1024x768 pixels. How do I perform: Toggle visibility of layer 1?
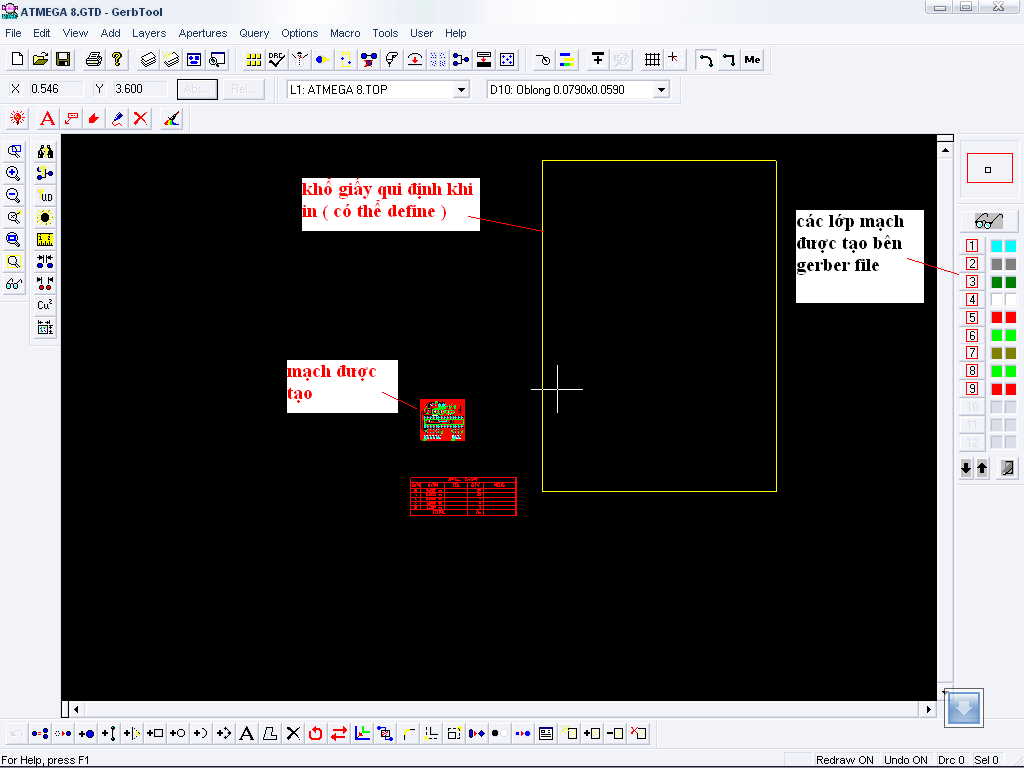[972, 246]
